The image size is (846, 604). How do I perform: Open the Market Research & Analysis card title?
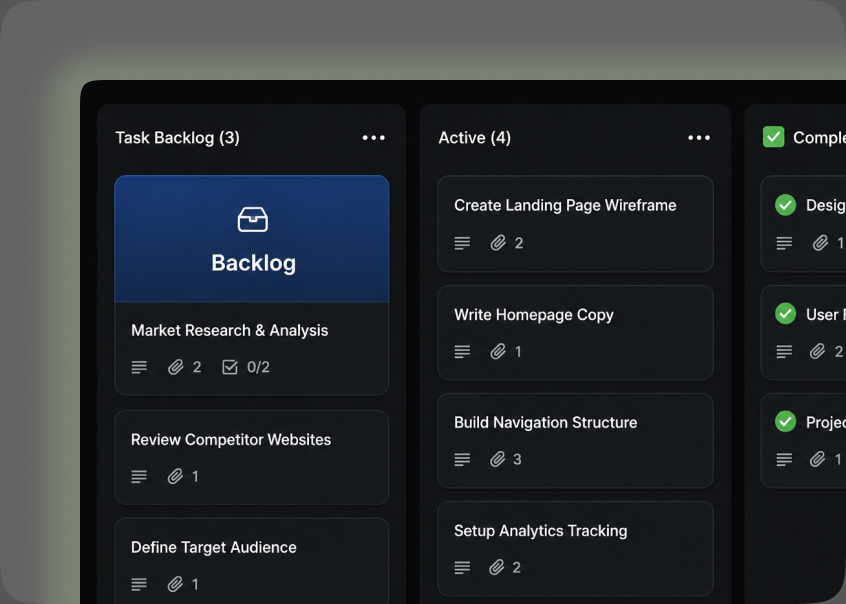point(229,330)
